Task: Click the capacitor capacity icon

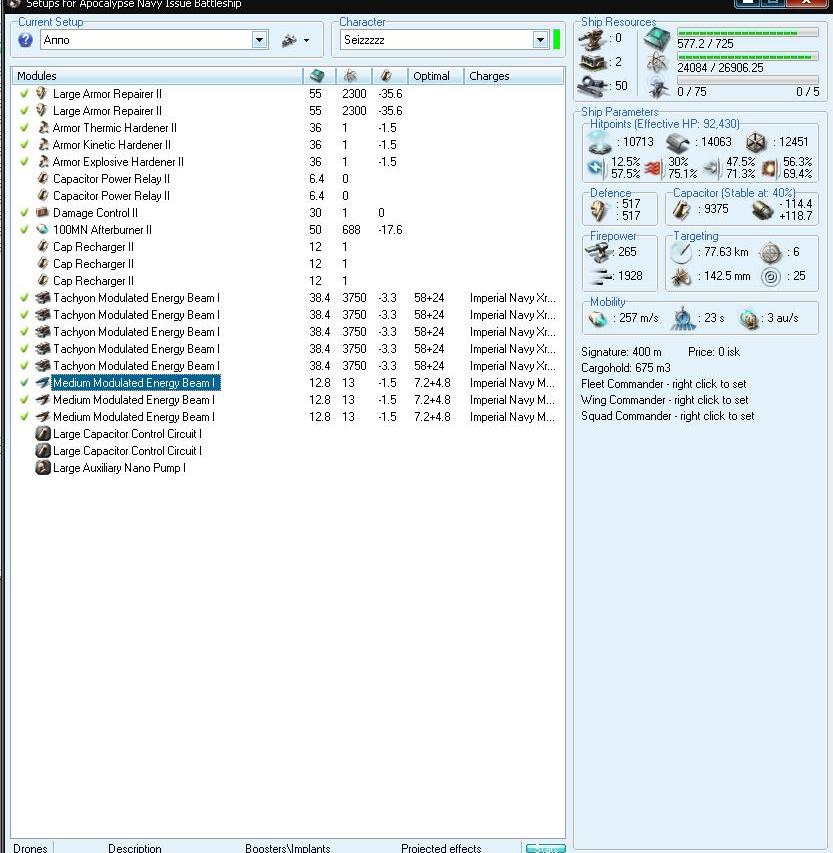Action: coord(682,209)
